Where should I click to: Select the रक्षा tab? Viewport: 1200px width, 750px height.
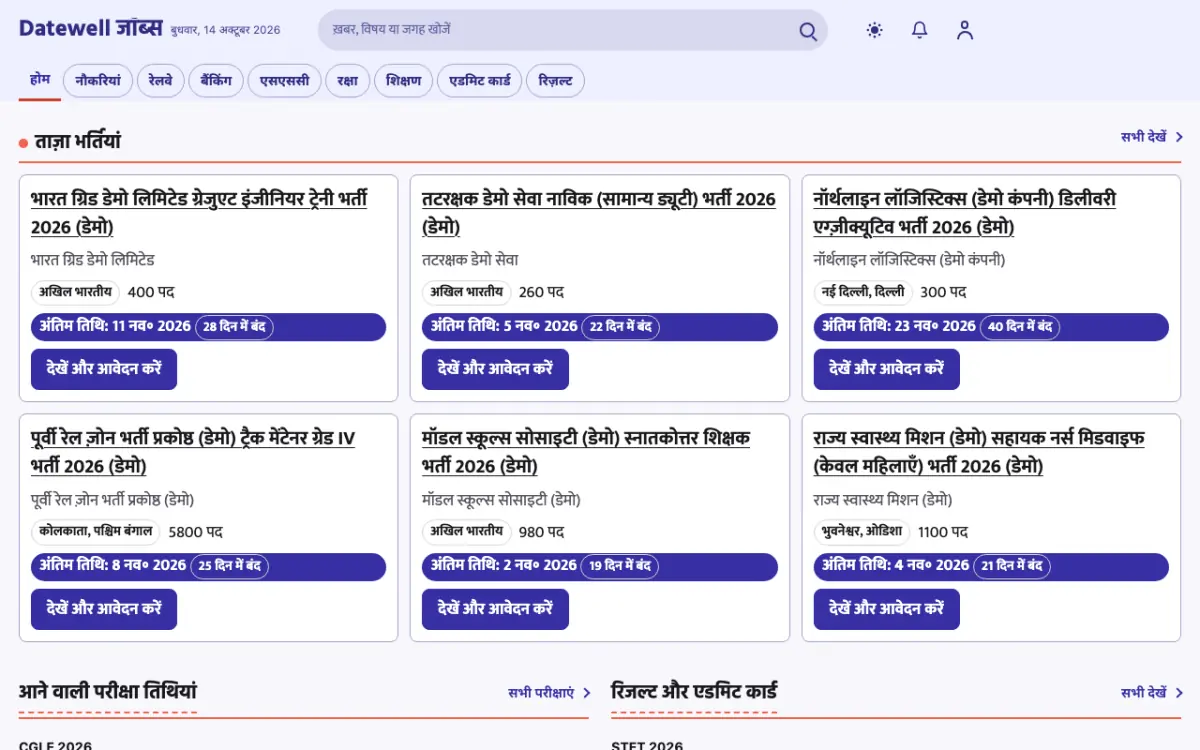pyautogui.click(x=348, y=81)
